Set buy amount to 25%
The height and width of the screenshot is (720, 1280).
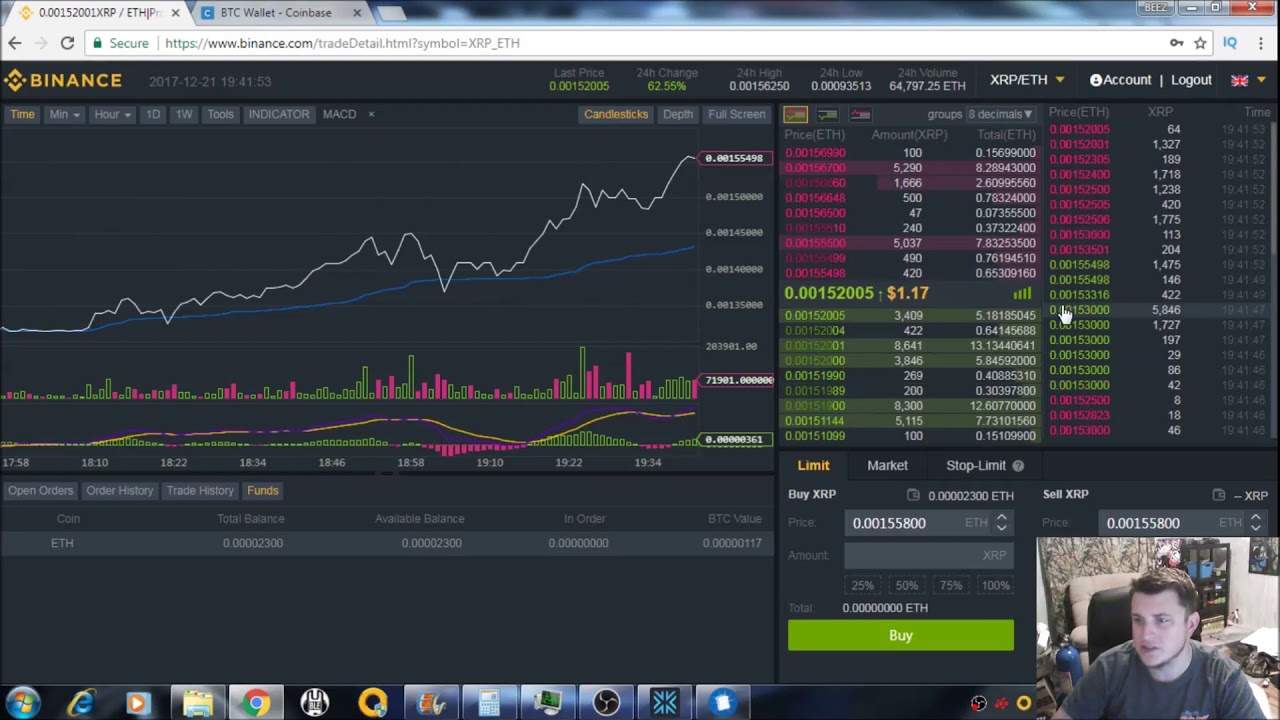pos(862,585)
